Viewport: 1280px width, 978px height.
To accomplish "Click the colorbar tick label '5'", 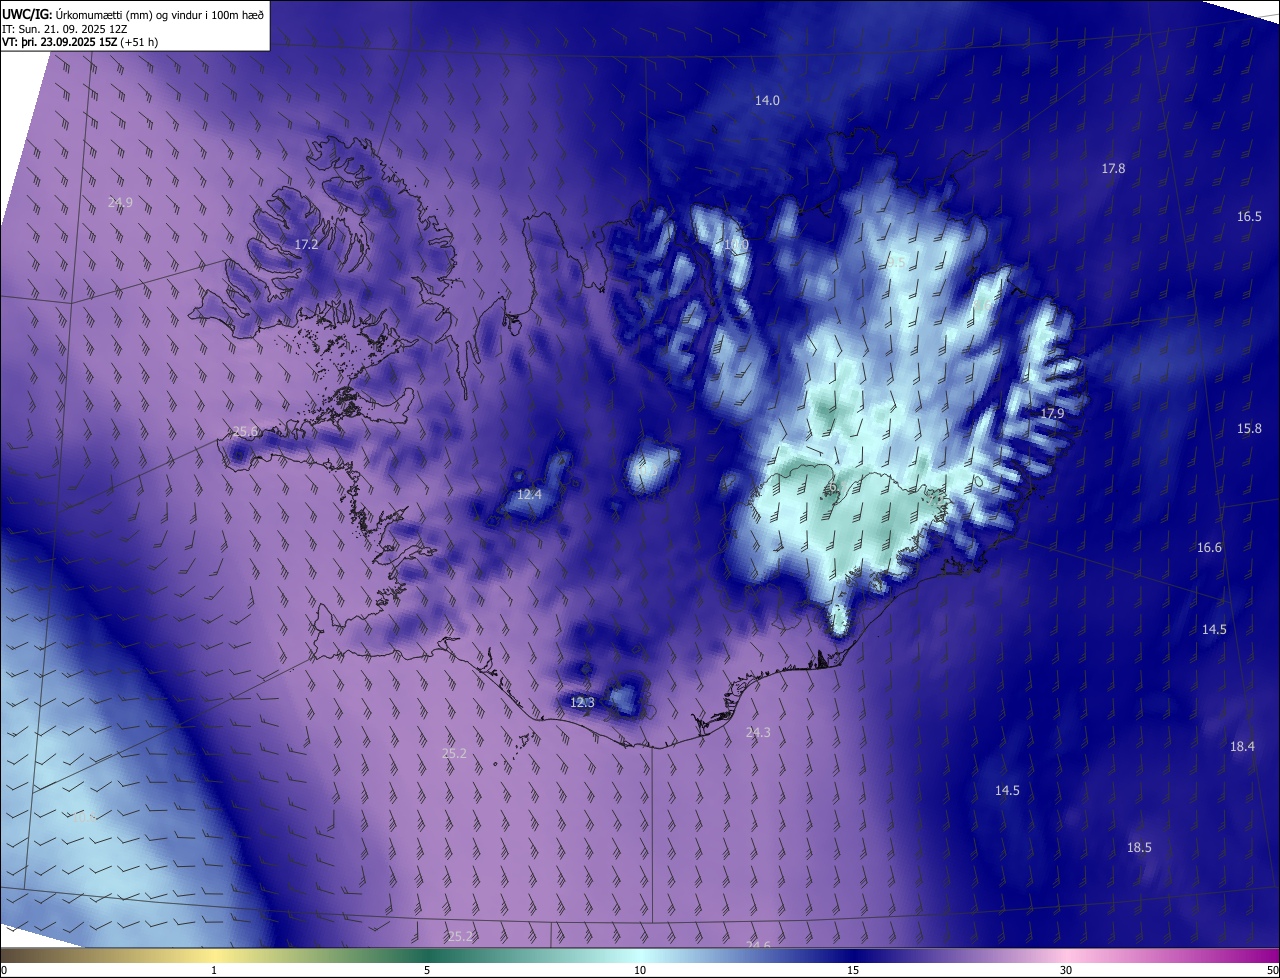I will click(x=427, y=970).
